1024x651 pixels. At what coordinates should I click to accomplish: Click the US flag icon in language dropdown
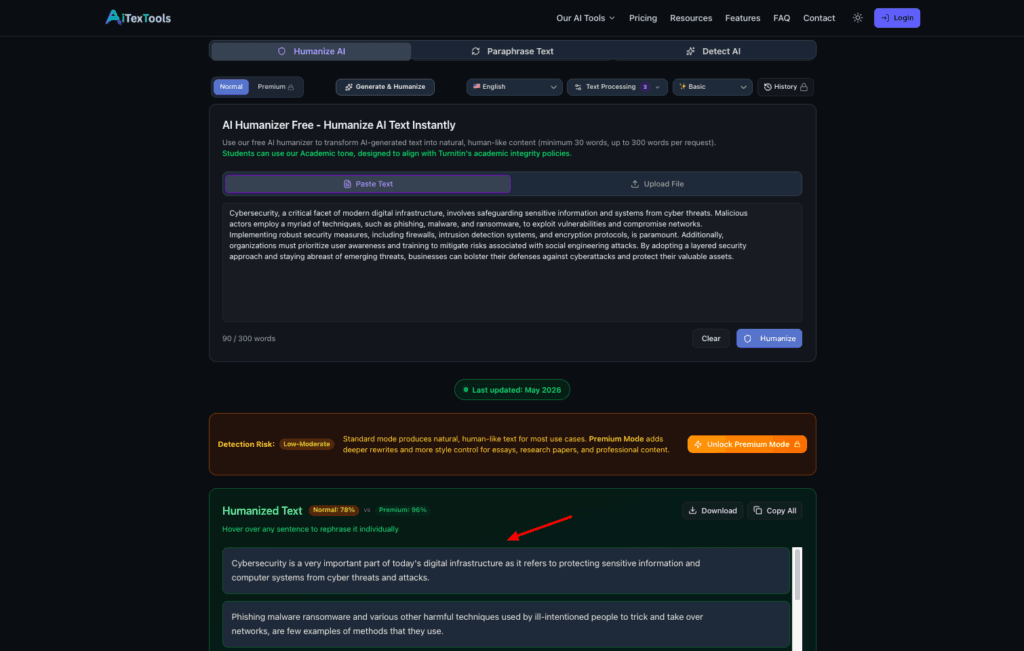477,86
